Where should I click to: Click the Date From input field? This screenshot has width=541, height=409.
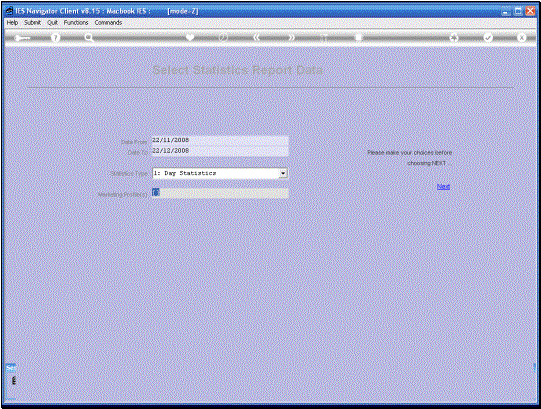pos(220,140)
